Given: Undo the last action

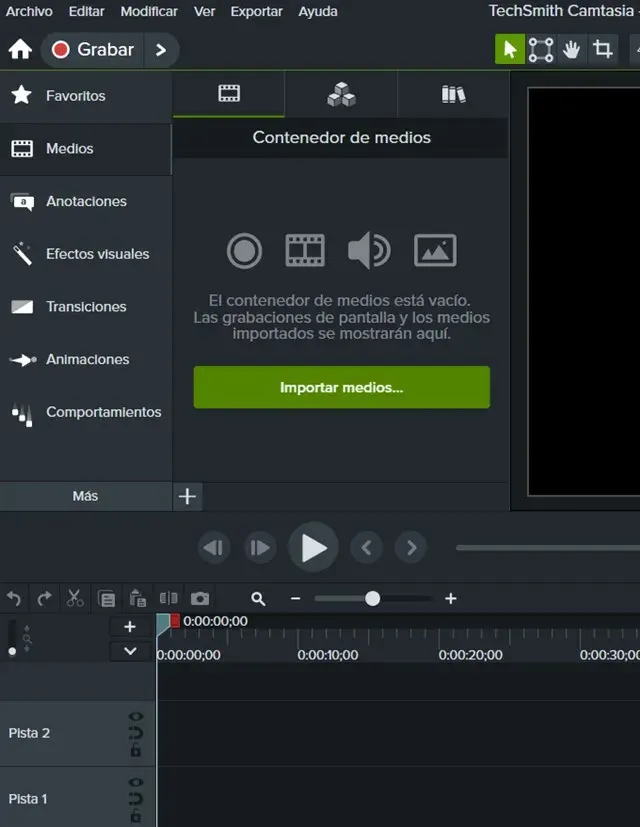Looking at the screenshot, I should (14, 599).
